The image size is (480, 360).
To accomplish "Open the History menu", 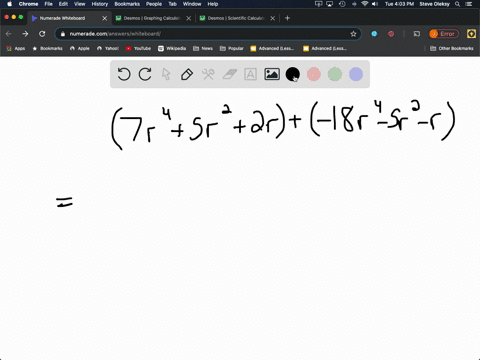I will coord(100,4).
